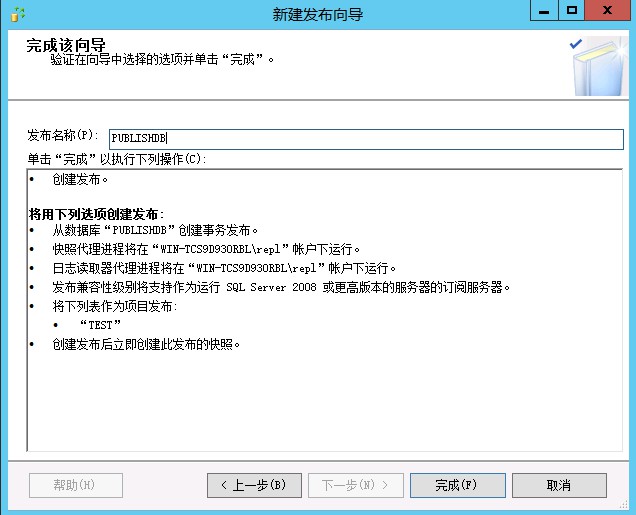Click the 快照代理进程 account line
Screen dimensions: 636x515
(x=206, y=249)
